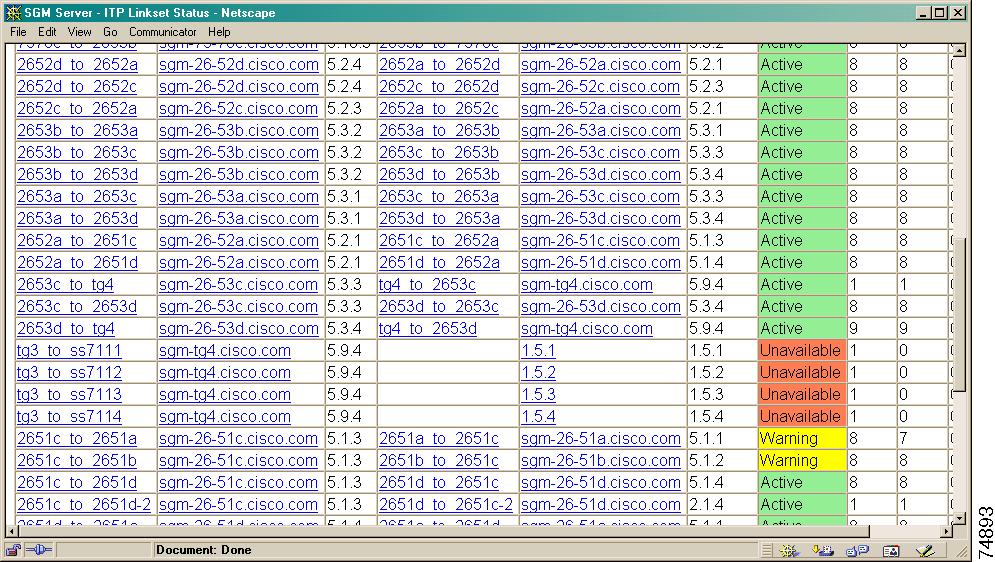Image resolution: width=995 pixels, height=562 pixels.
Task: Open the View menu
Action: 79,32
